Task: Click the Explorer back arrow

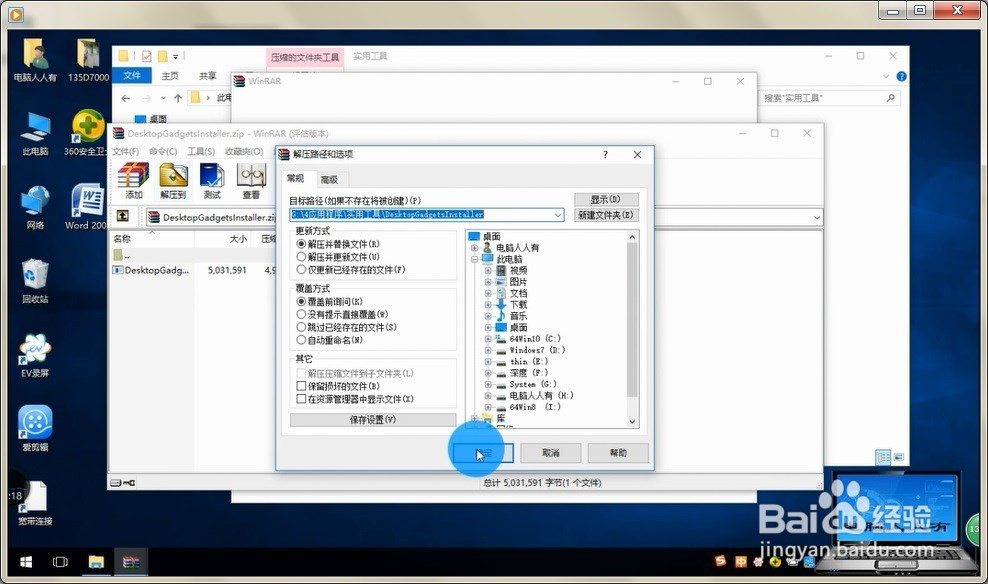Action: point(125,98)
